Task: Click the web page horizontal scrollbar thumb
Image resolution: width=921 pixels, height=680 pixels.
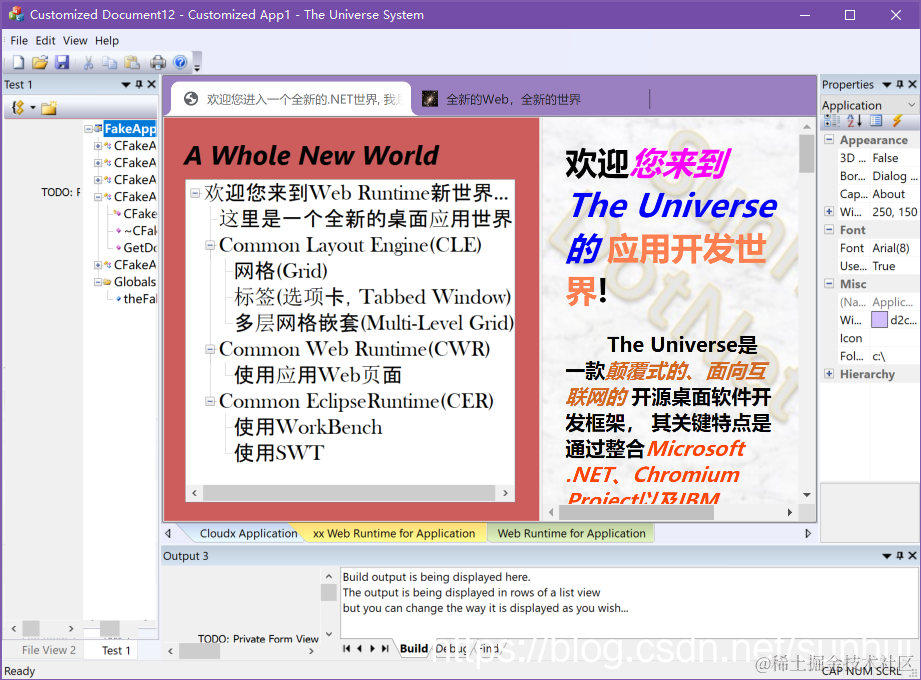Action: pyautogui.click(x=636, y=512)
